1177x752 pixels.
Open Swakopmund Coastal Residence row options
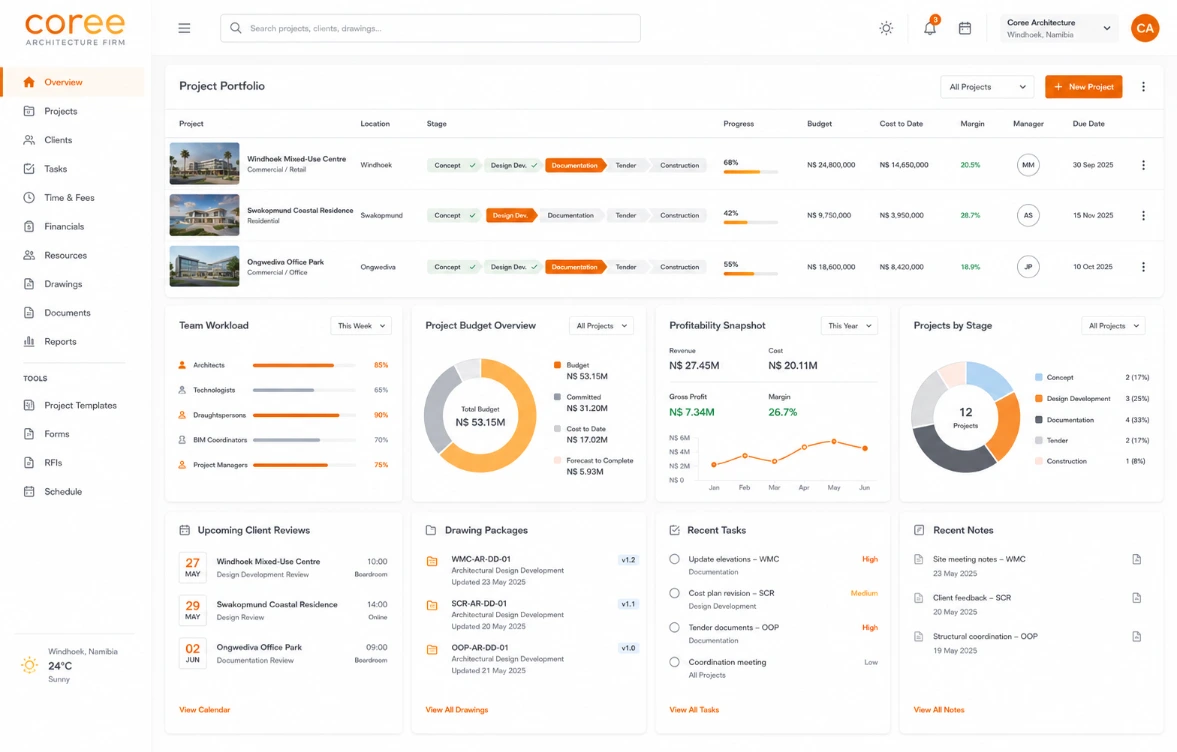(x=1143, y=215)
